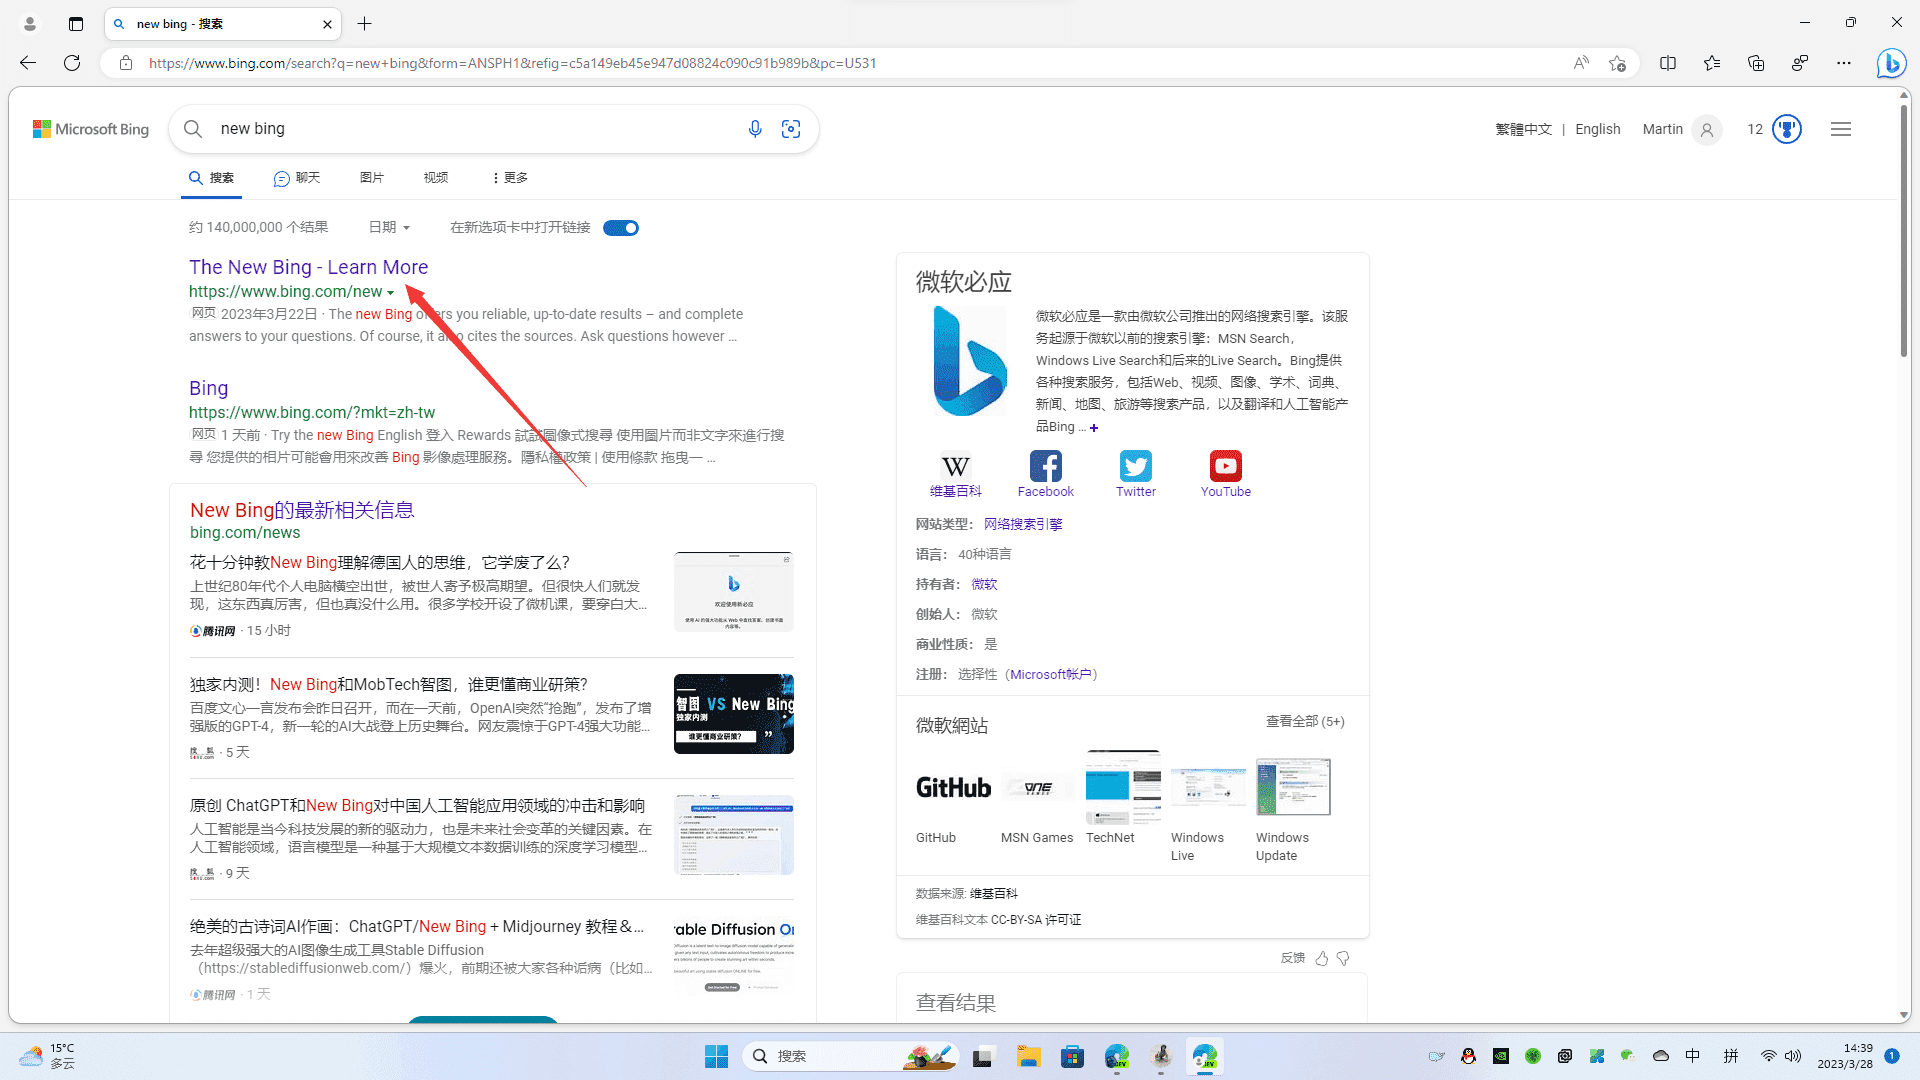
Task: Click the search magnifier in Bing search box
Action: (193, 129)
